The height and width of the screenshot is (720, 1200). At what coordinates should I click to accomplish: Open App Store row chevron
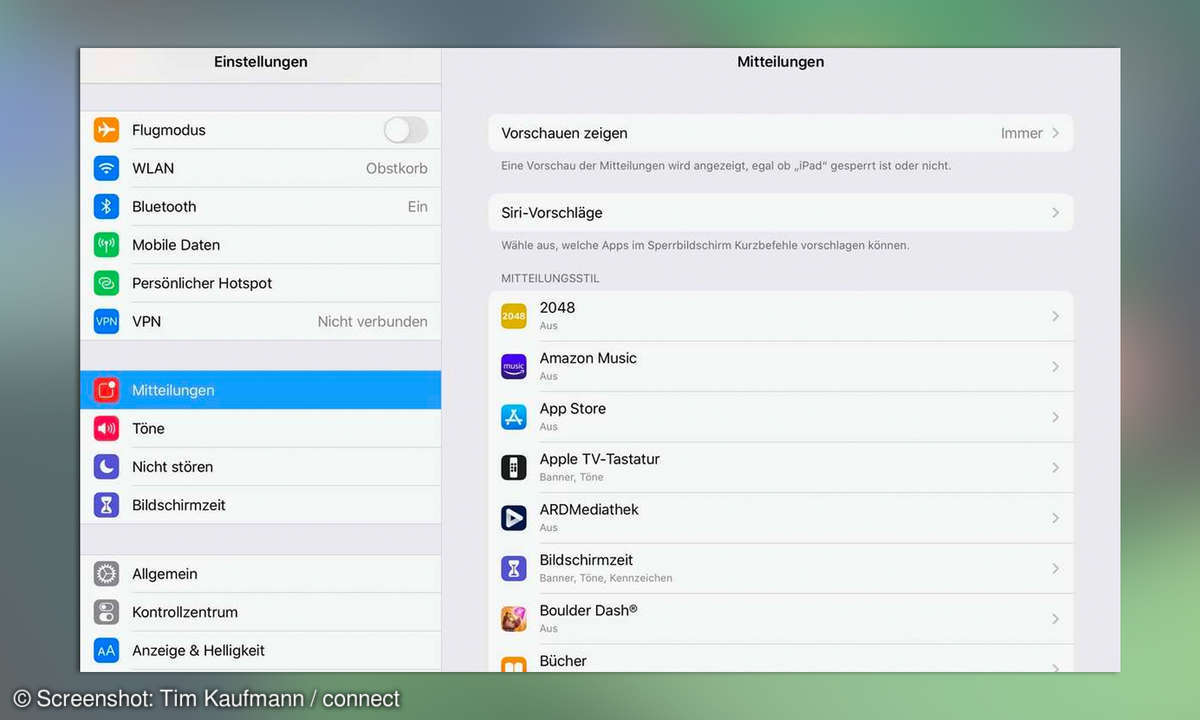[1055, 417]
